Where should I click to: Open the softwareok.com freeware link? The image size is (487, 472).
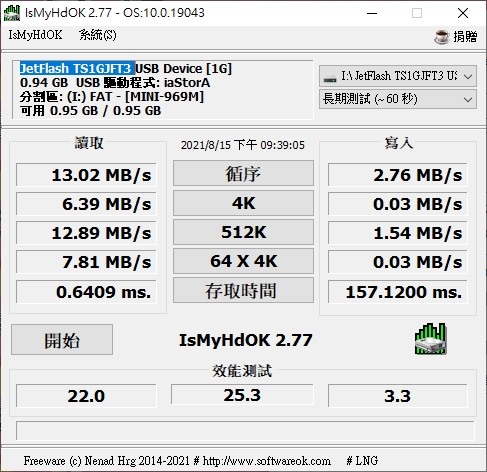point(267,461)
